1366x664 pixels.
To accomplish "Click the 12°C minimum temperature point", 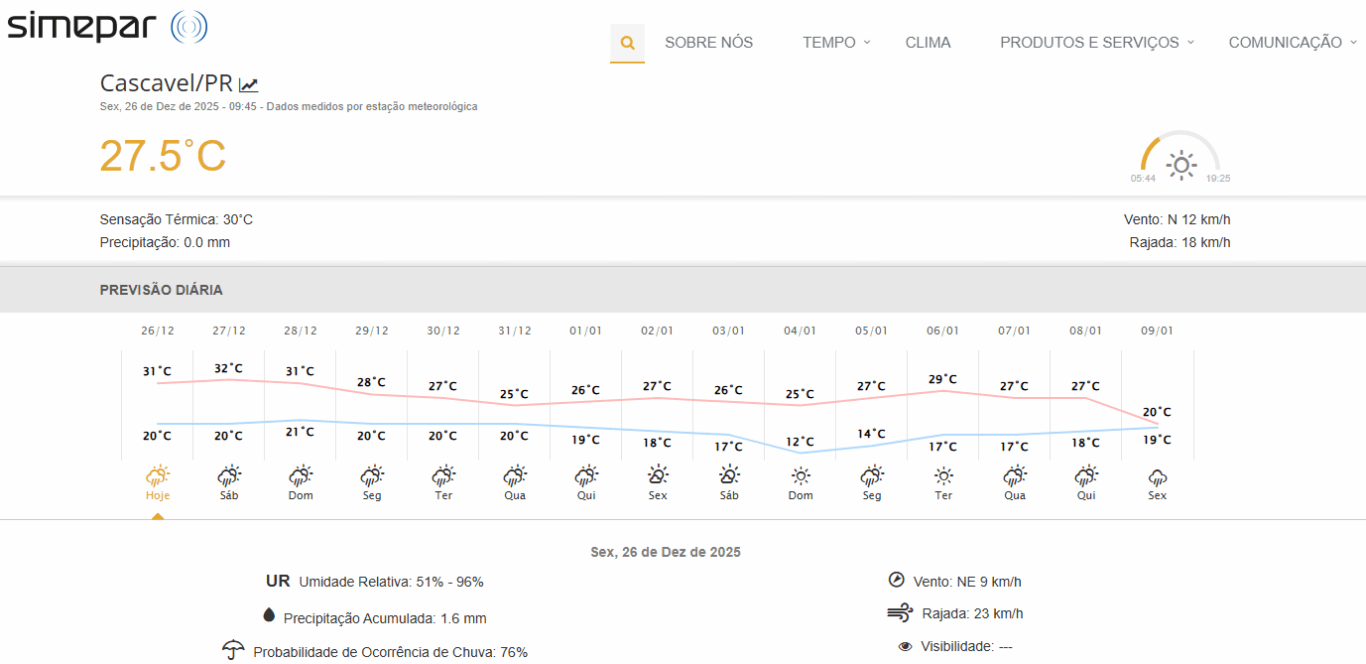I will tap(800, 442).
